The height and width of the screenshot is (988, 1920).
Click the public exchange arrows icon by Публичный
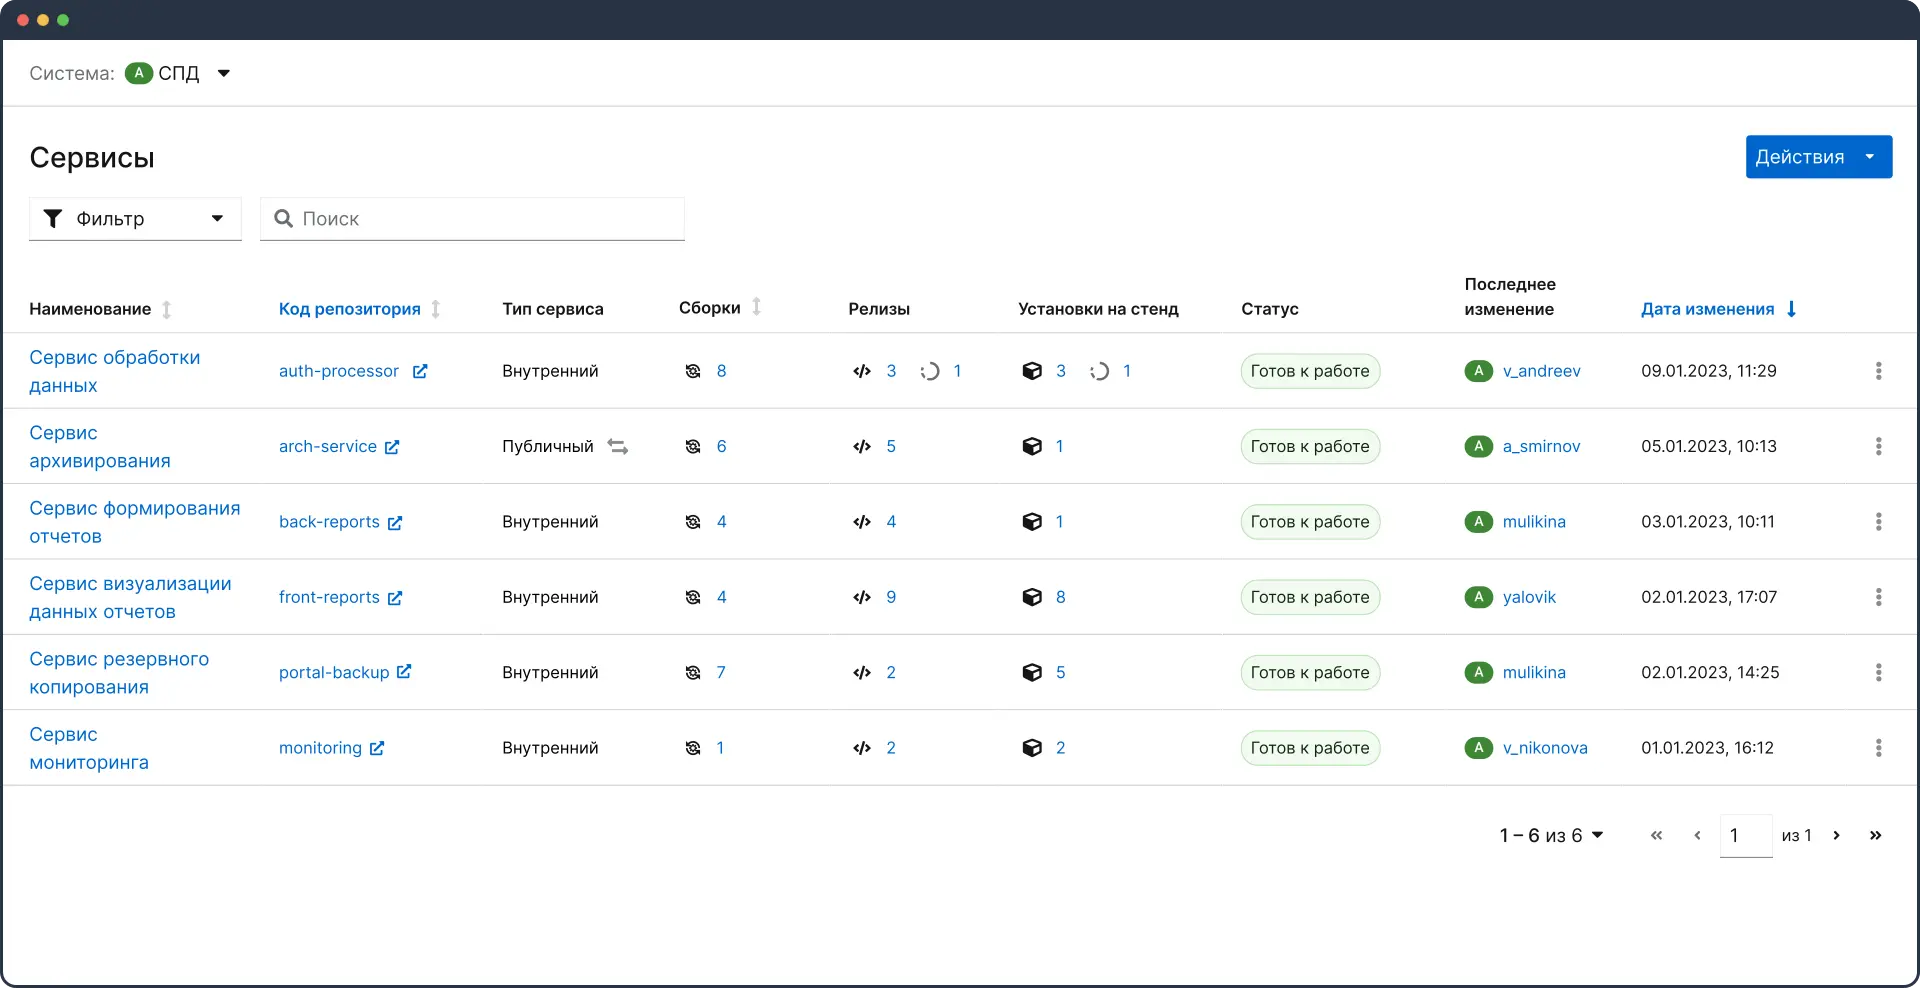(x=618, y=447)
